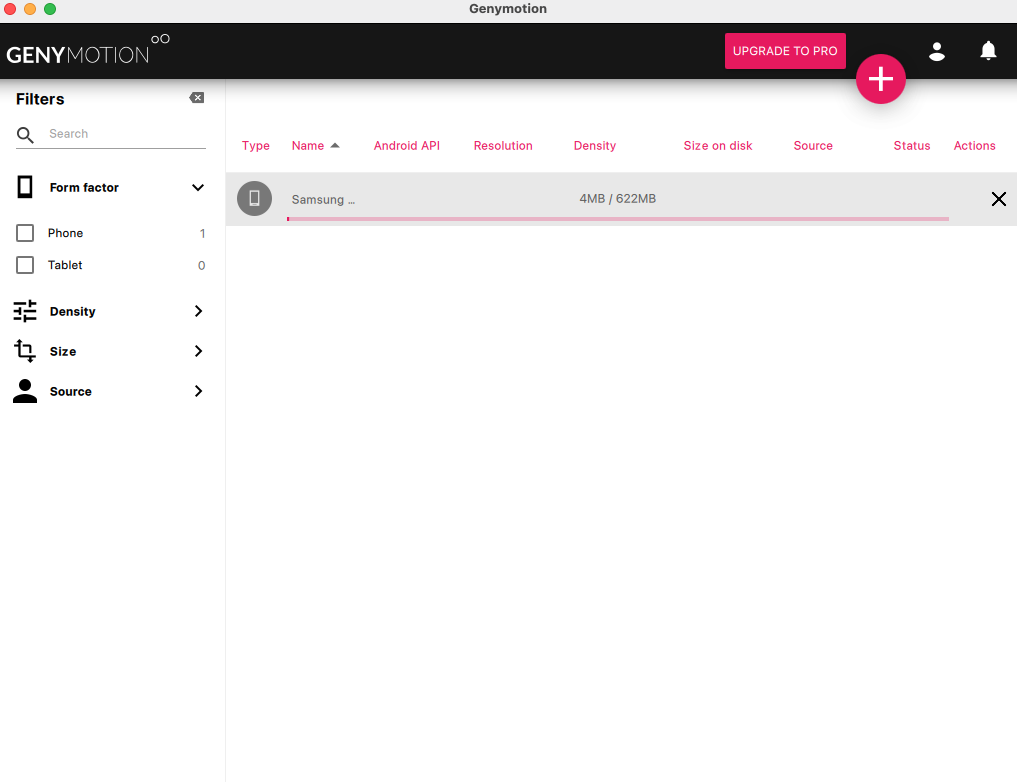Click the search magnifier icon in Filters
Viewport: 1017px width, 782px height.
pyautogui.click(x=26, y=135)
